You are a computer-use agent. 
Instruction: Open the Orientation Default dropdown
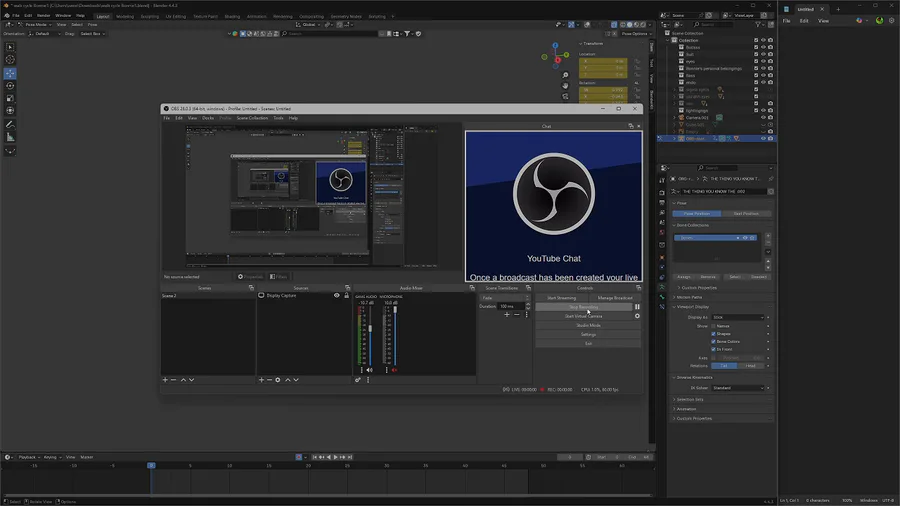pos(44,34)
